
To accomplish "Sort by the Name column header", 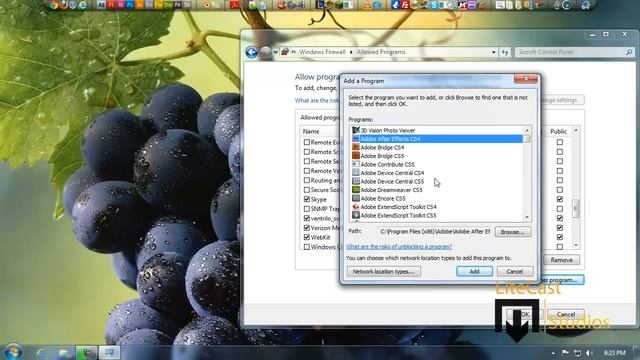I will 311,131.
